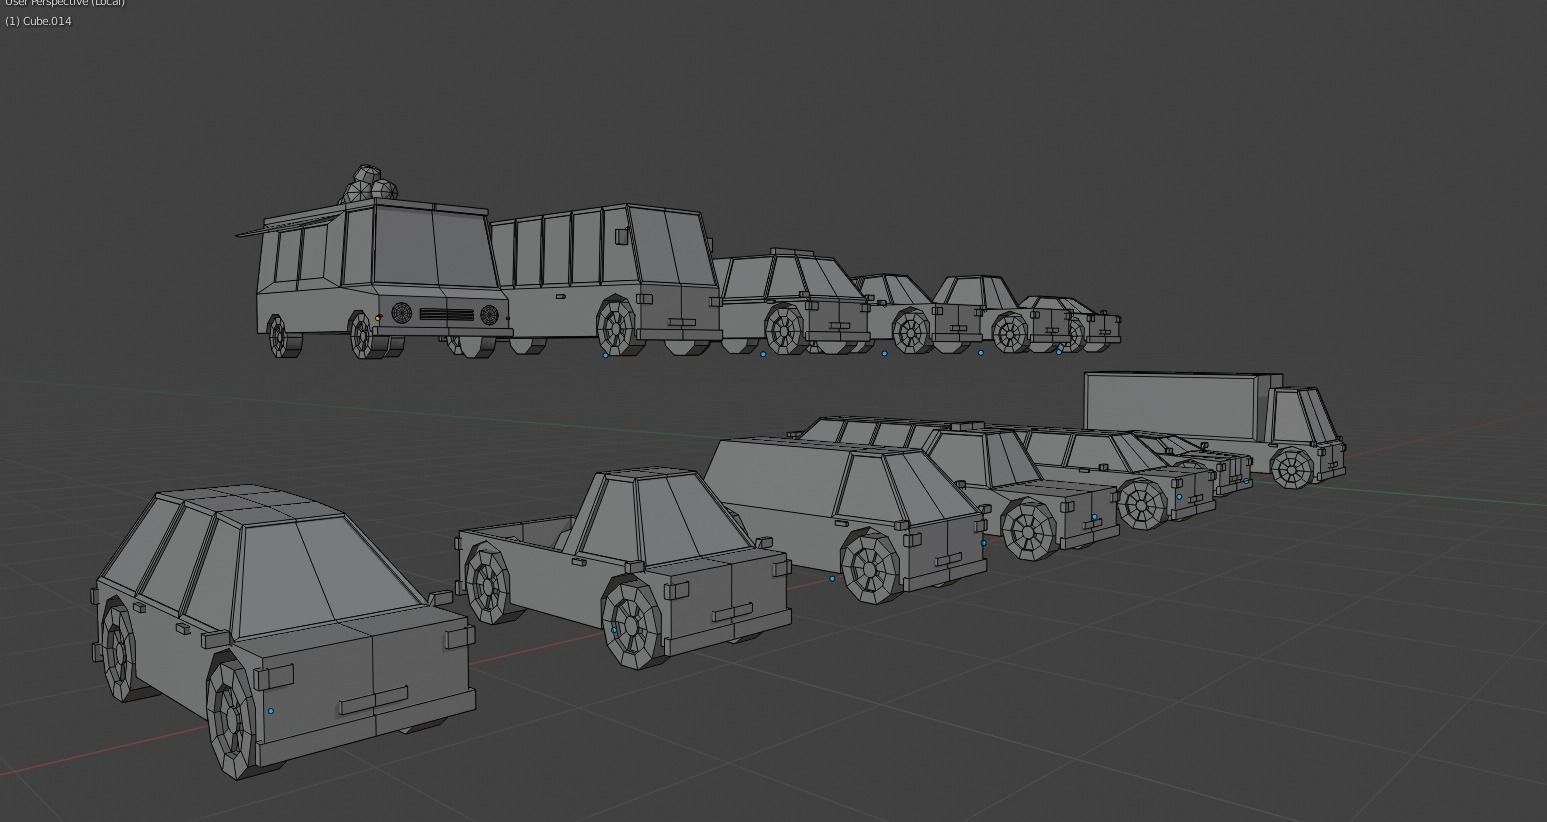1547x822 pixels.
Task: Click the ice cream scoops atop the truck
Action: [371, 185]
